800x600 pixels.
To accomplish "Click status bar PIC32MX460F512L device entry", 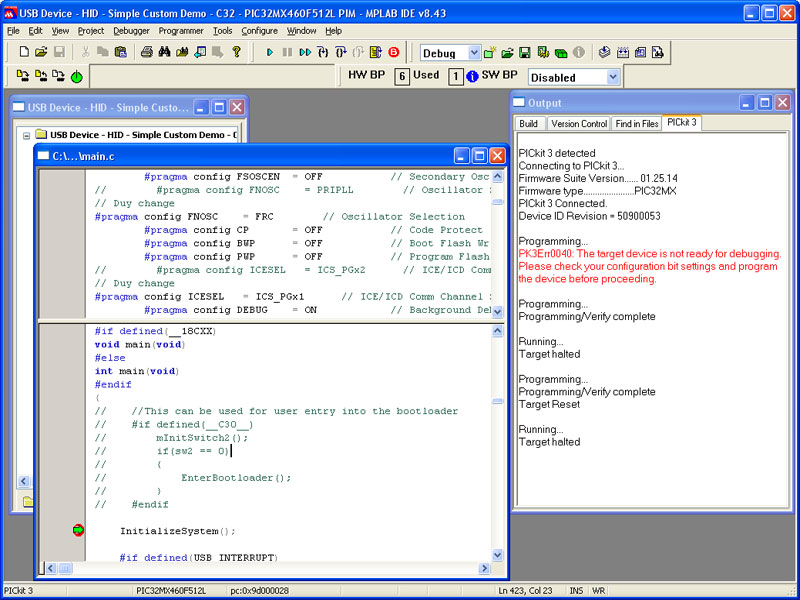I will coord(171,591).
